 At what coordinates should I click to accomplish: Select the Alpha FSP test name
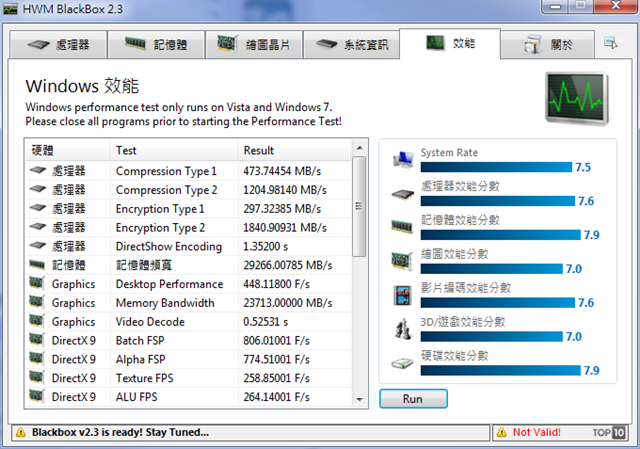(x=140, y=359)
